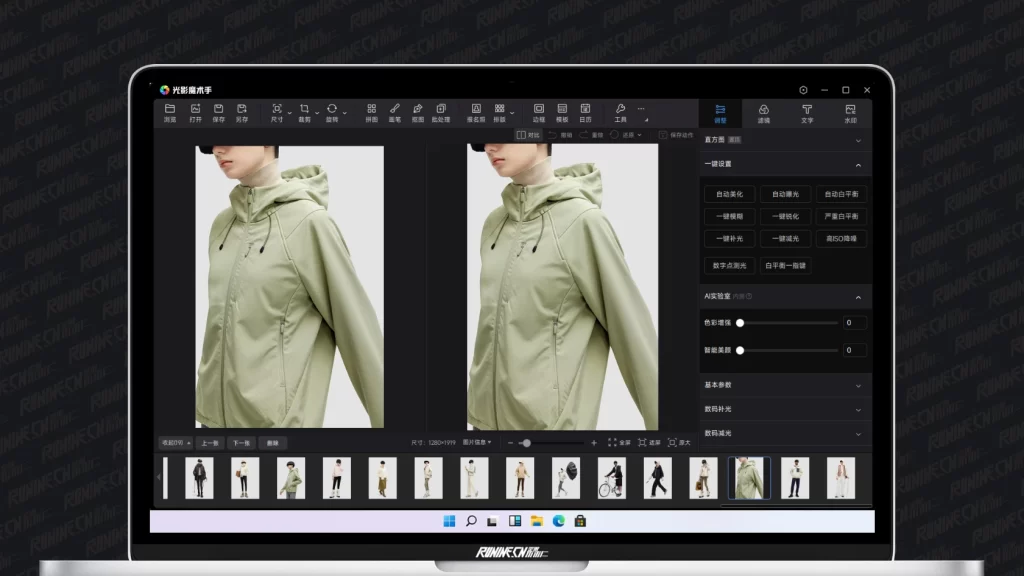The width and height of the screenshot is (1024, 576).
Task: Select the man with bicycle thumbnail
Action: point(611,478)
